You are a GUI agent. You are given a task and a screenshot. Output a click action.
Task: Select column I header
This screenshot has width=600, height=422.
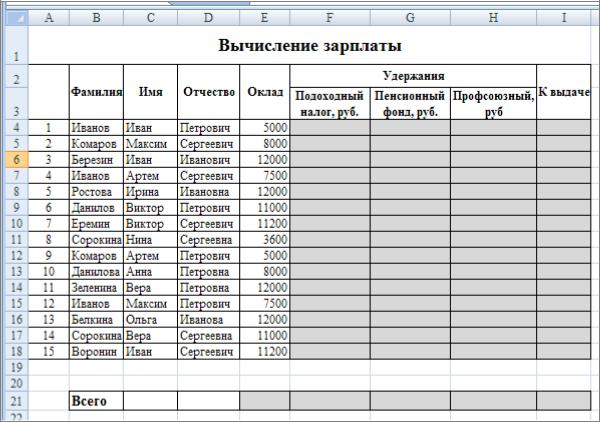[564, 18]
